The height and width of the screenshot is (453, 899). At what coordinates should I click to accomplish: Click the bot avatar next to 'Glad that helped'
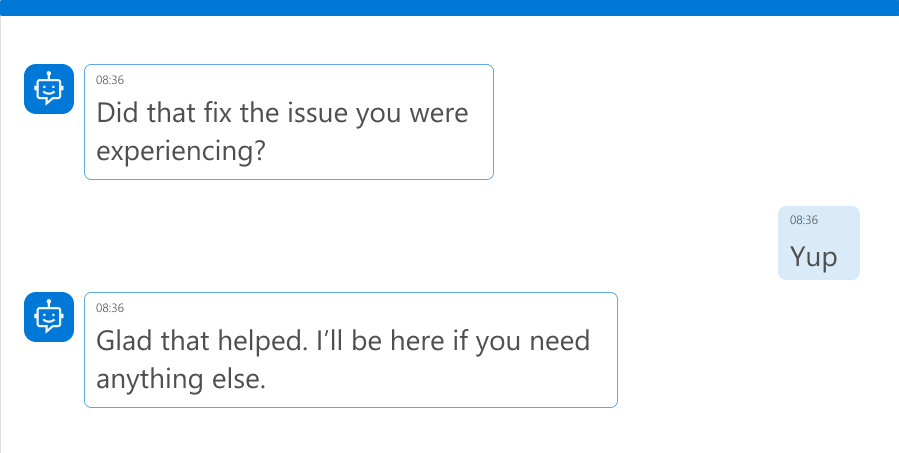(x=48, y=317)
